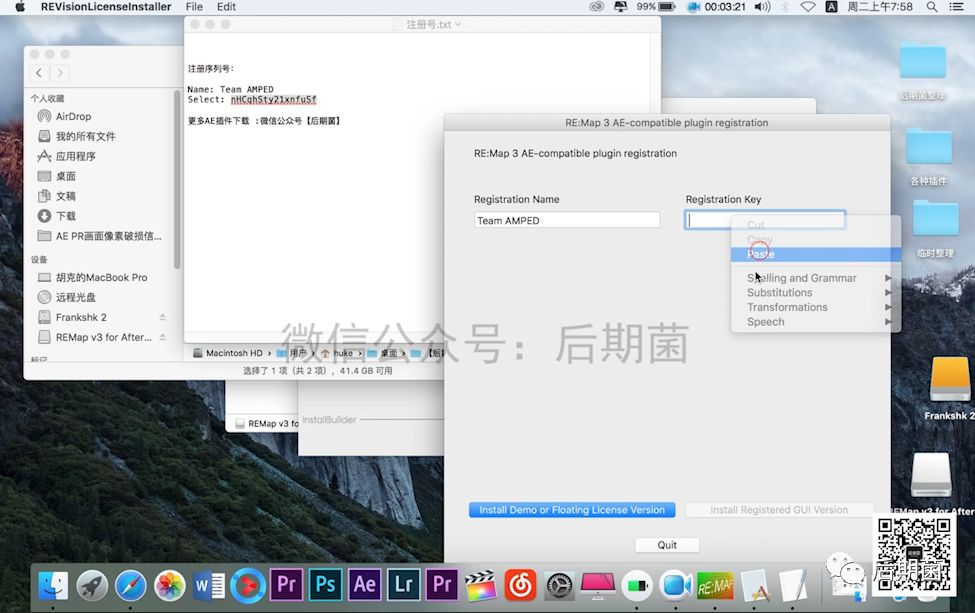Click the Finder sidebar scrollbar
Screen dimensions: 975x613
(x=177, y=179)
